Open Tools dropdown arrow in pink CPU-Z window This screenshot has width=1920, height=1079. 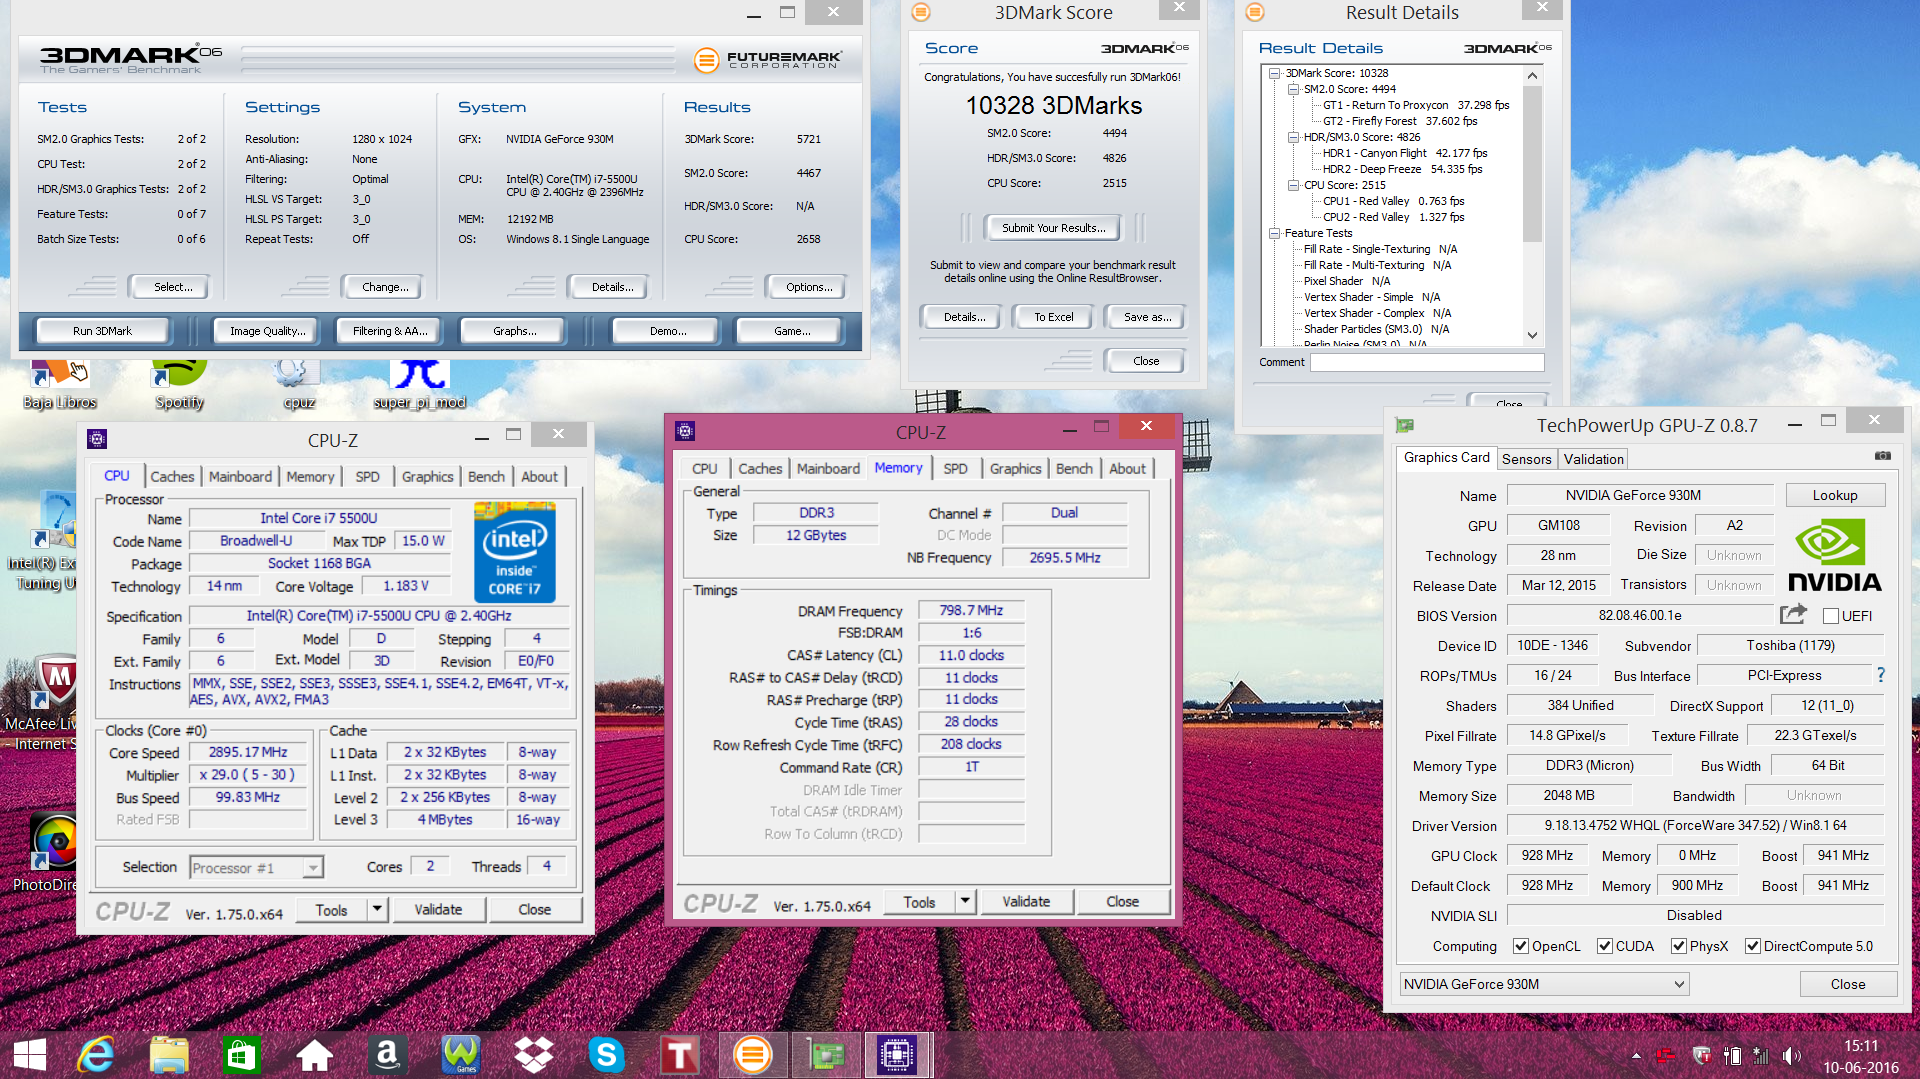965,901
